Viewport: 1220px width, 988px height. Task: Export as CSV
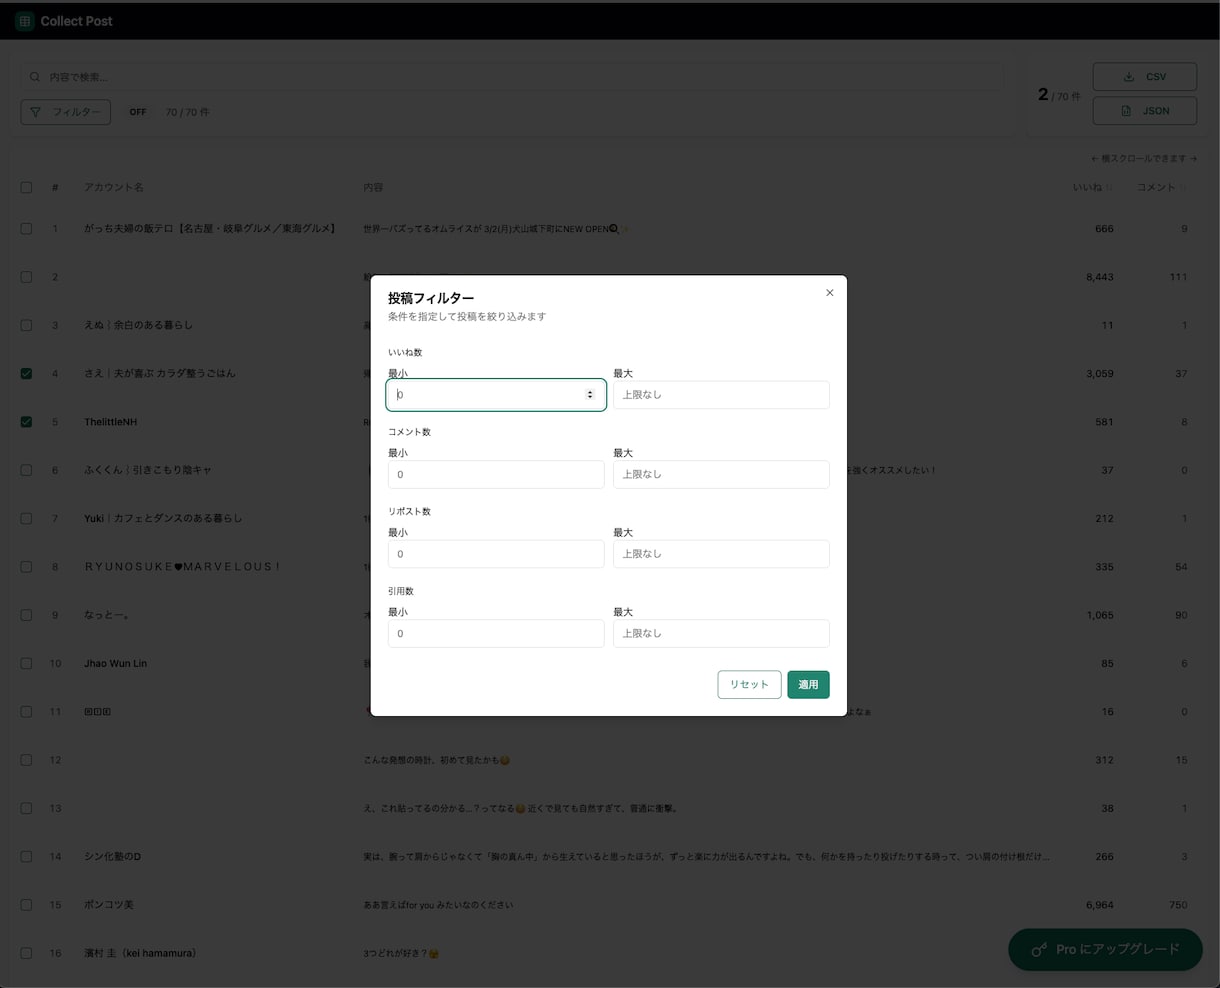click(x=1145, y=77)
